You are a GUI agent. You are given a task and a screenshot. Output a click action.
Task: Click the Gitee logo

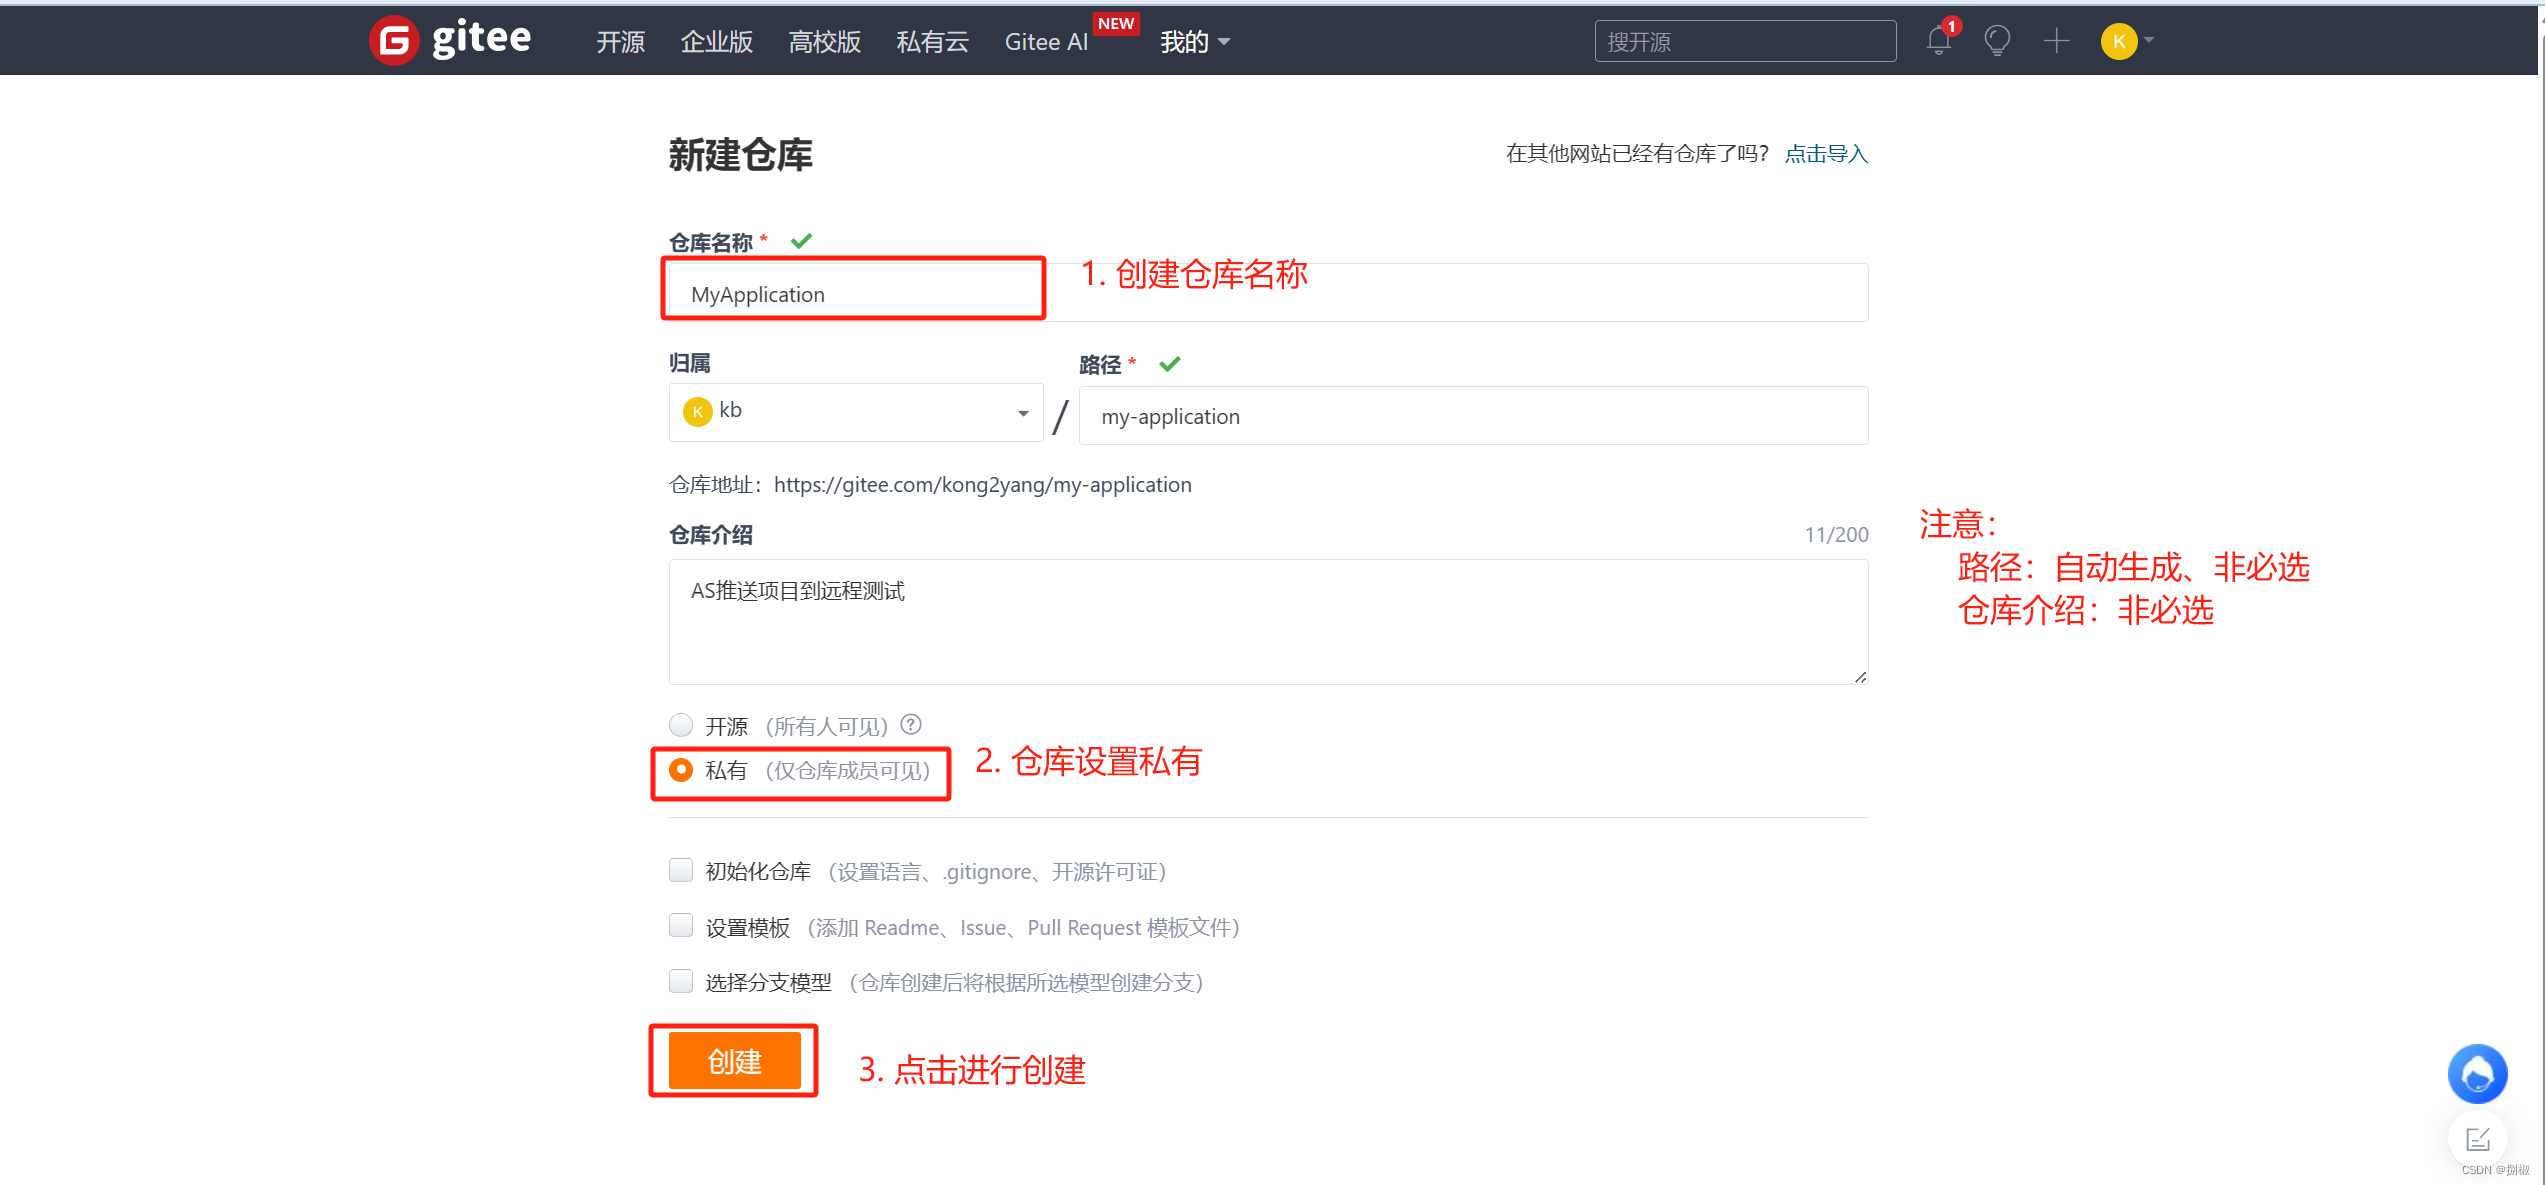[450, 40]
